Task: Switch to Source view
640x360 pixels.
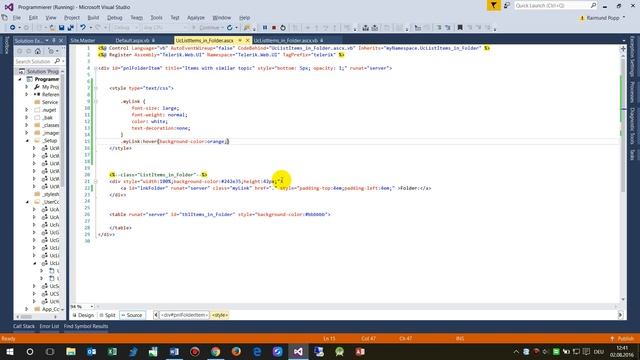Action: (x=132, y=315)
